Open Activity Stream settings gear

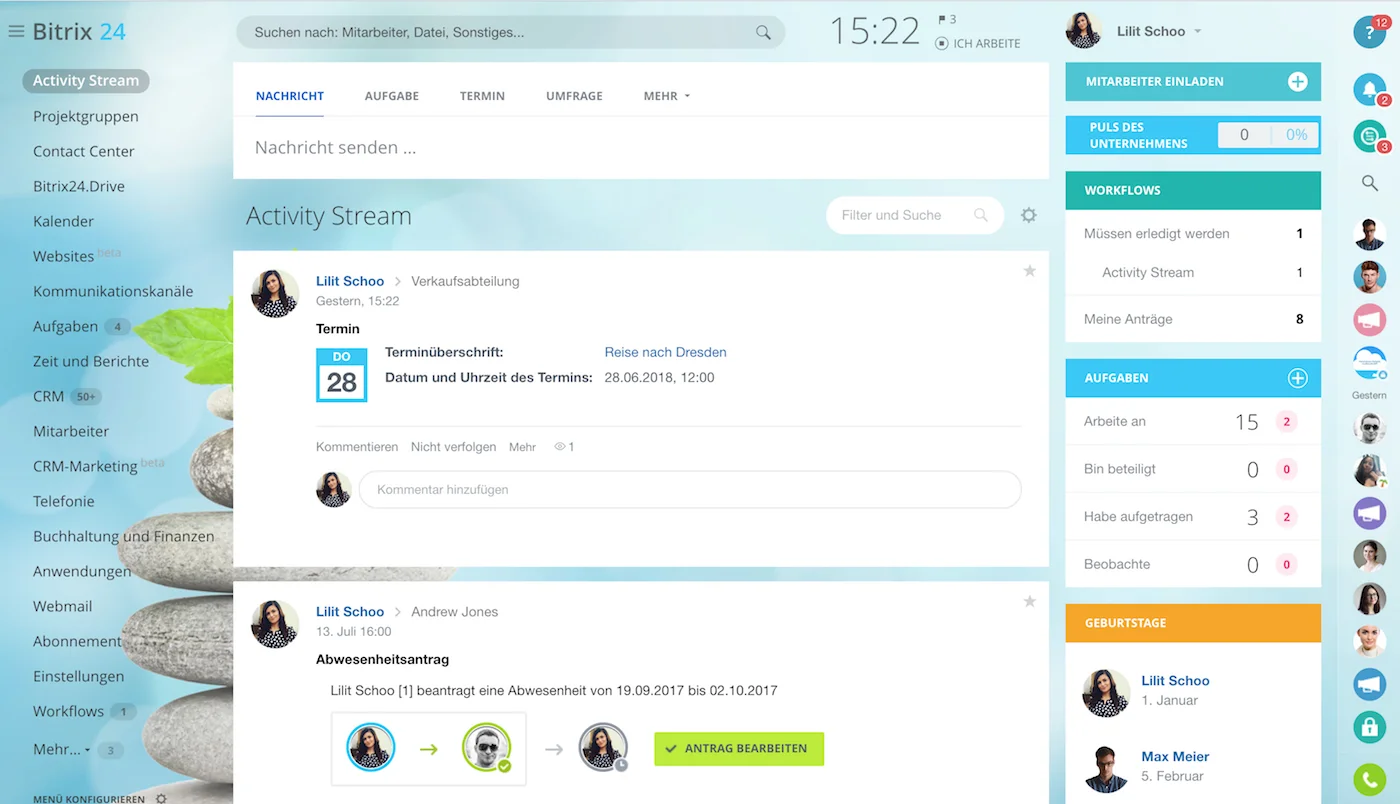click(1028, 215)
